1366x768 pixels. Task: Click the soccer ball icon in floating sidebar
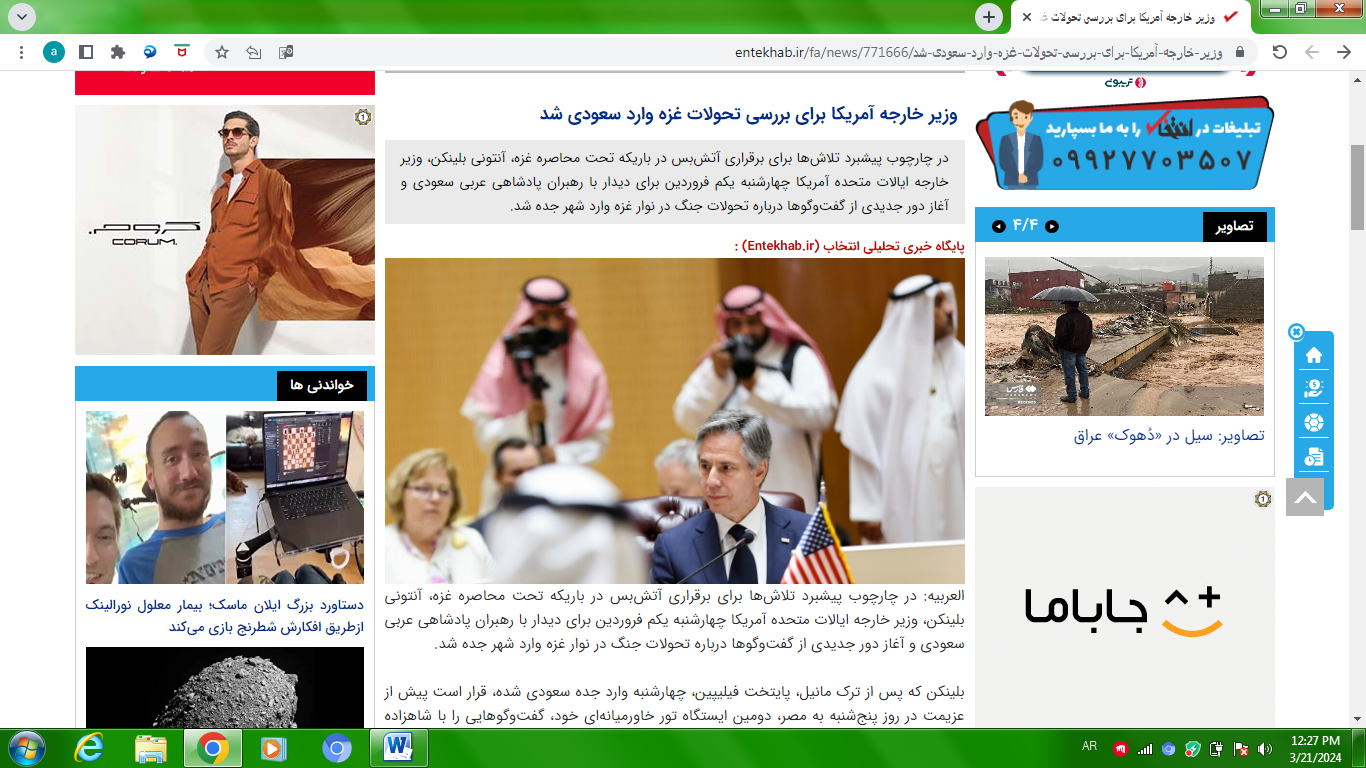[x=1314, y=423]
